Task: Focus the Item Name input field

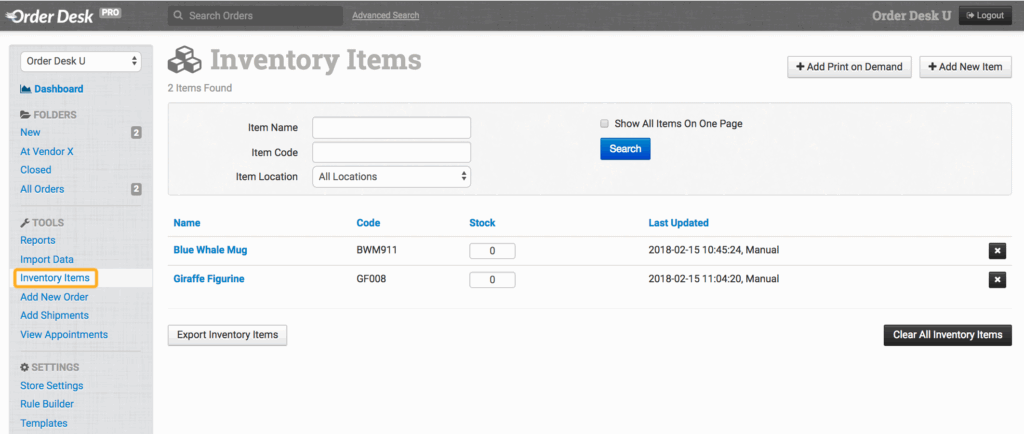Action: [x=391, y=128]
